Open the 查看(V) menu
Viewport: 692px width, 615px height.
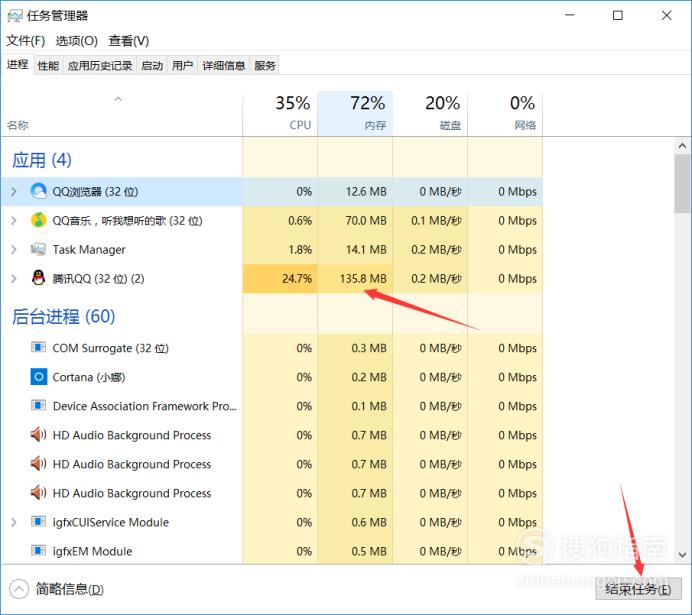[x=128, y=41]
